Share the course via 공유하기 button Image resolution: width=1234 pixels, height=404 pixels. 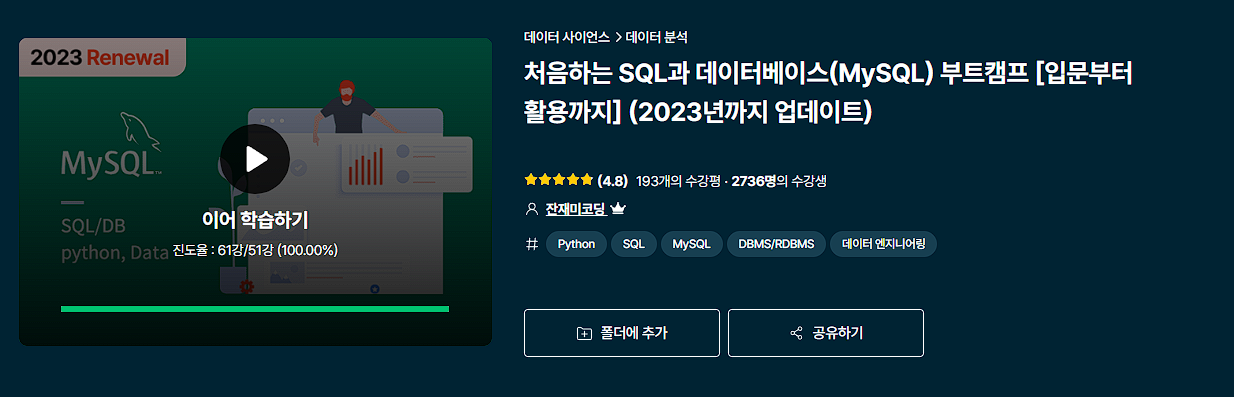click(826, 333)
